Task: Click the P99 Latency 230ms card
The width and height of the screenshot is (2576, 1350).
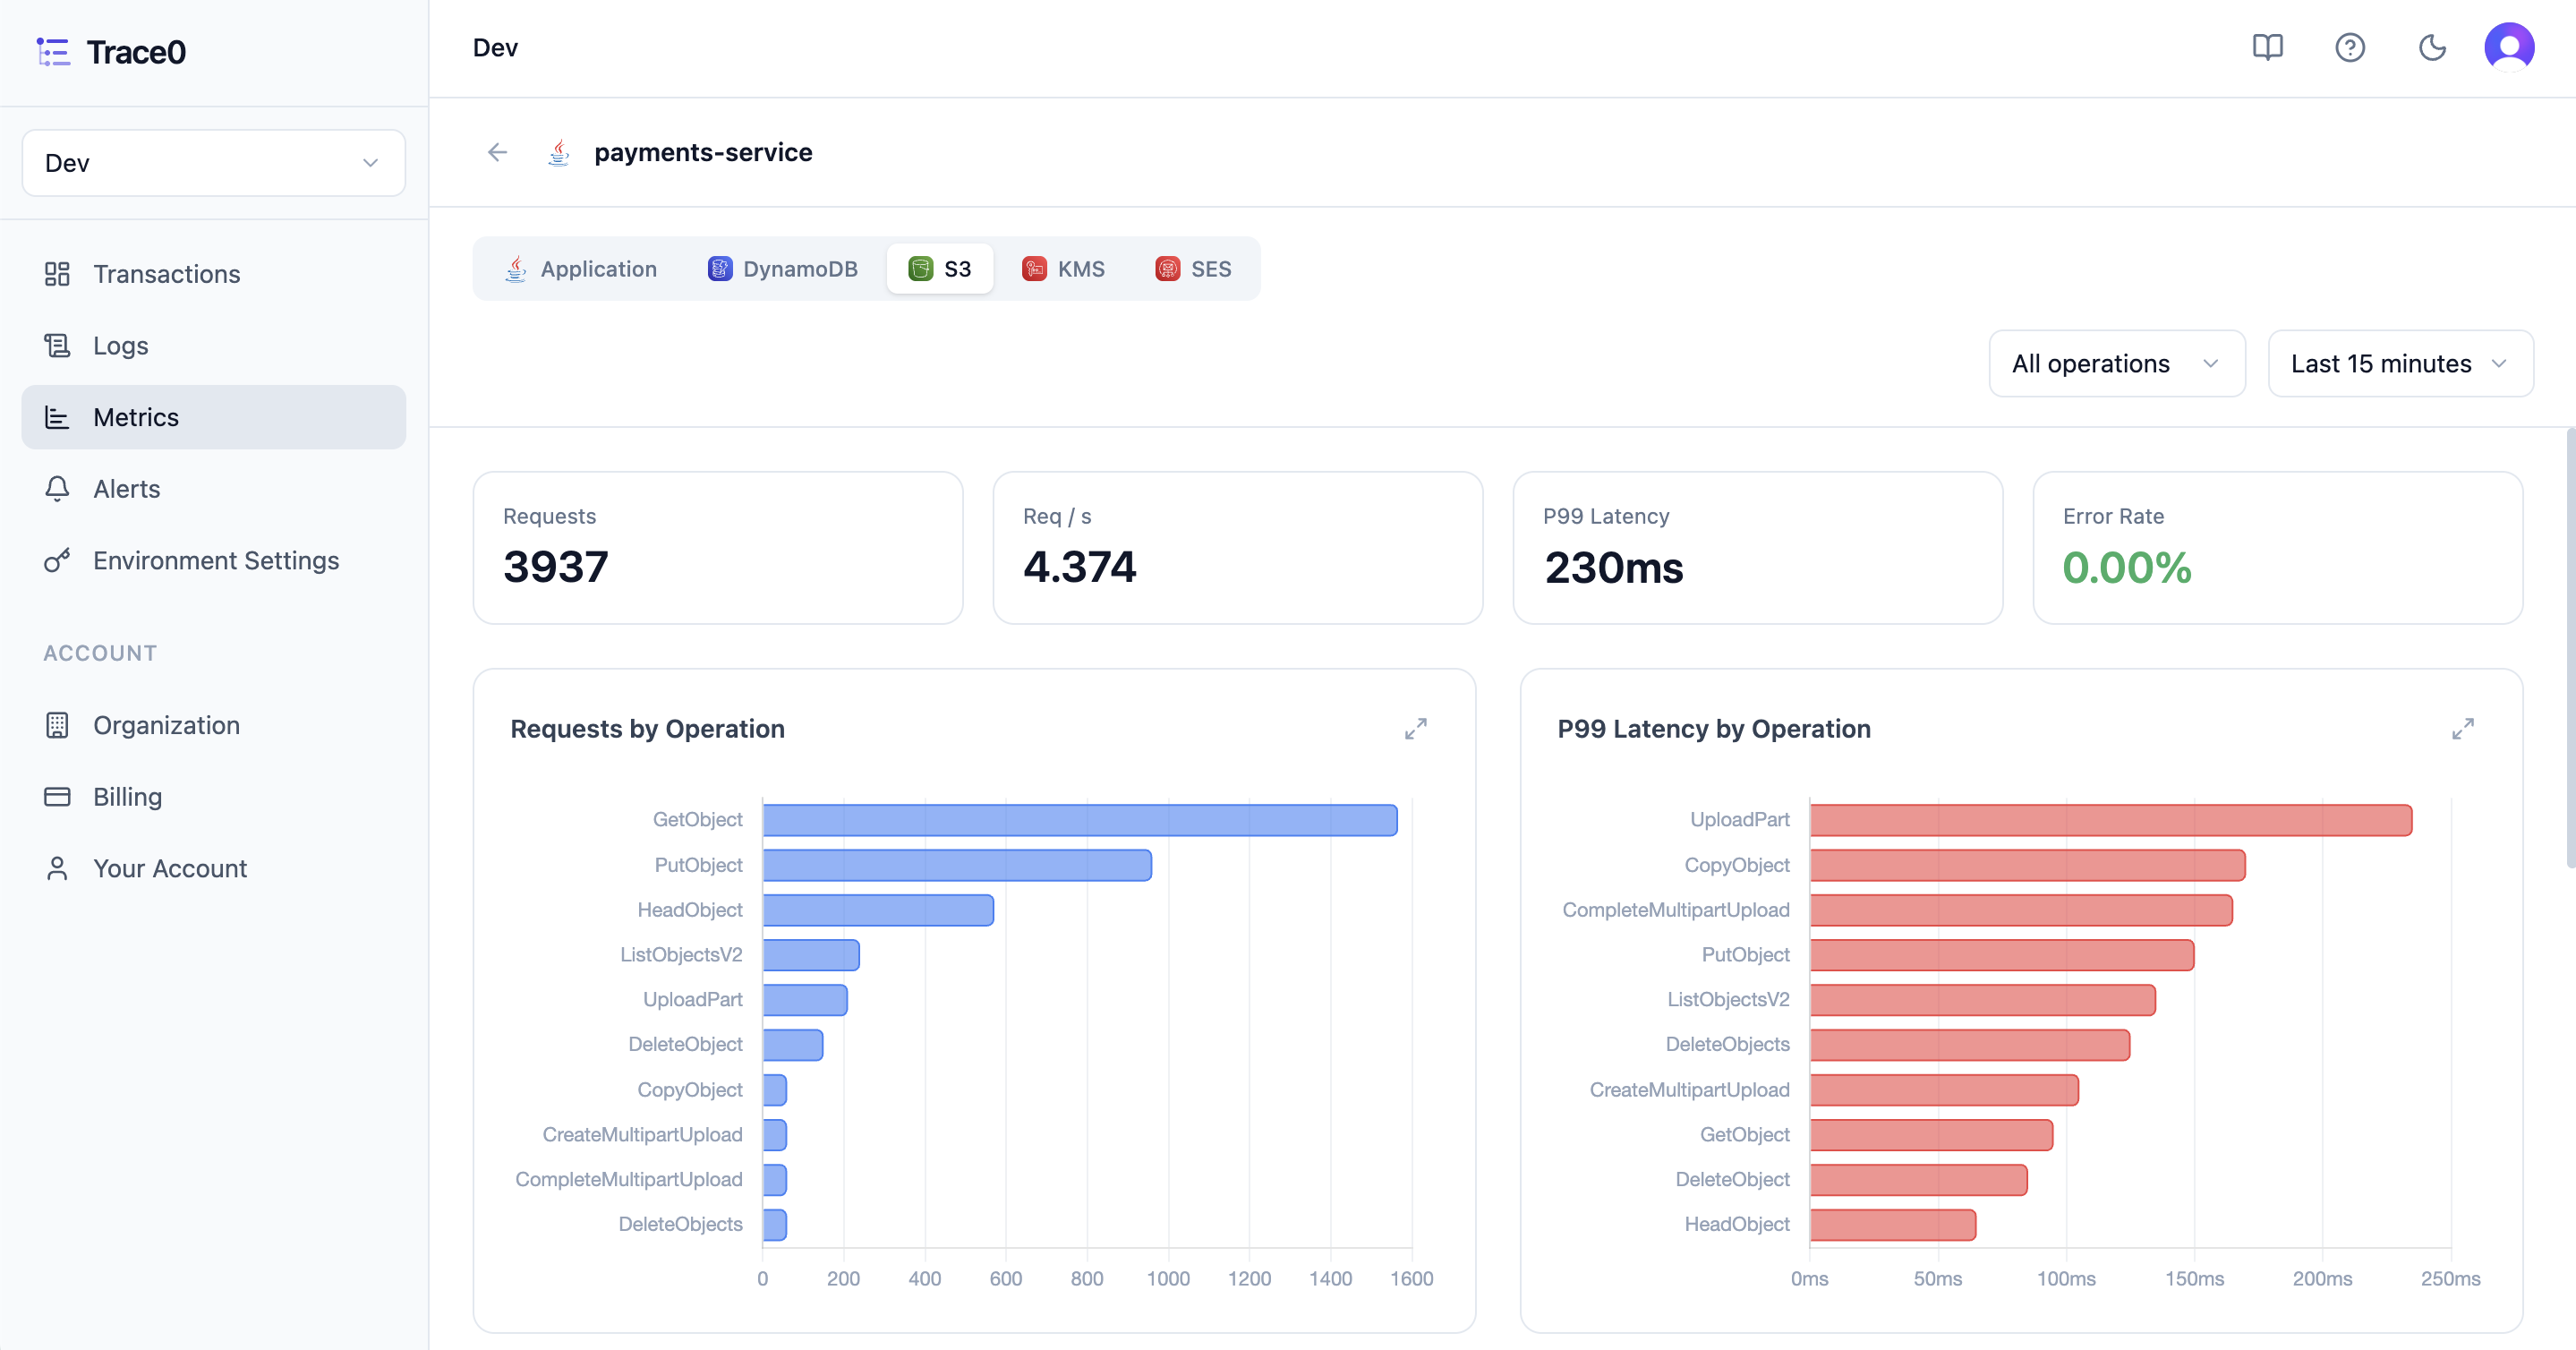Action: (x=1757, y=548)
